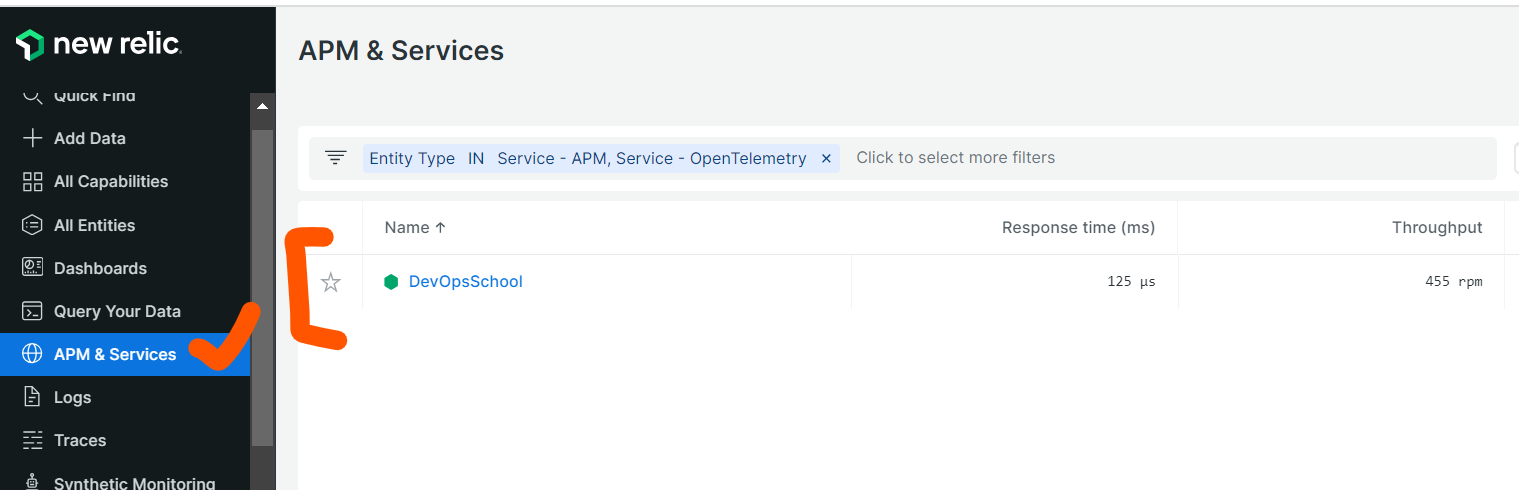1519x490 pixels.
Task: Open the DevOpsSchool service link
Action: pyautogui.click(x=465, y=282)
